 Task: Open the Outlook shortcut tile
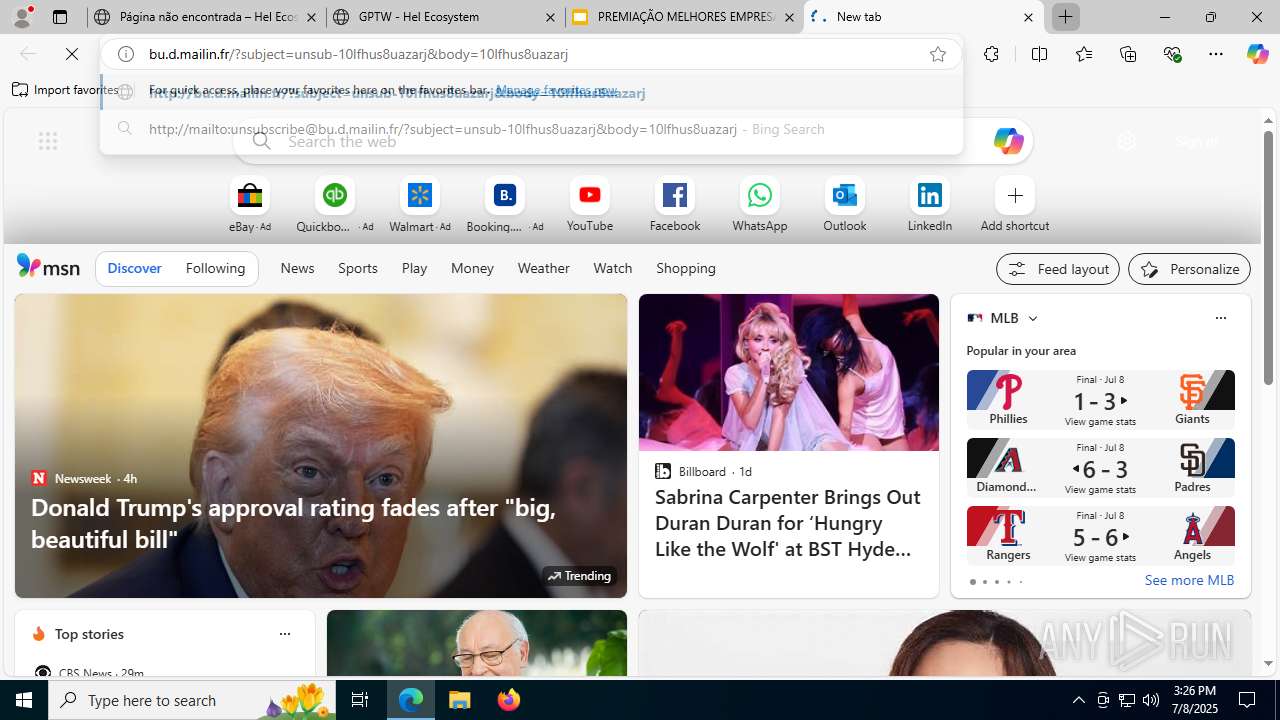click(x=845, y=205)
